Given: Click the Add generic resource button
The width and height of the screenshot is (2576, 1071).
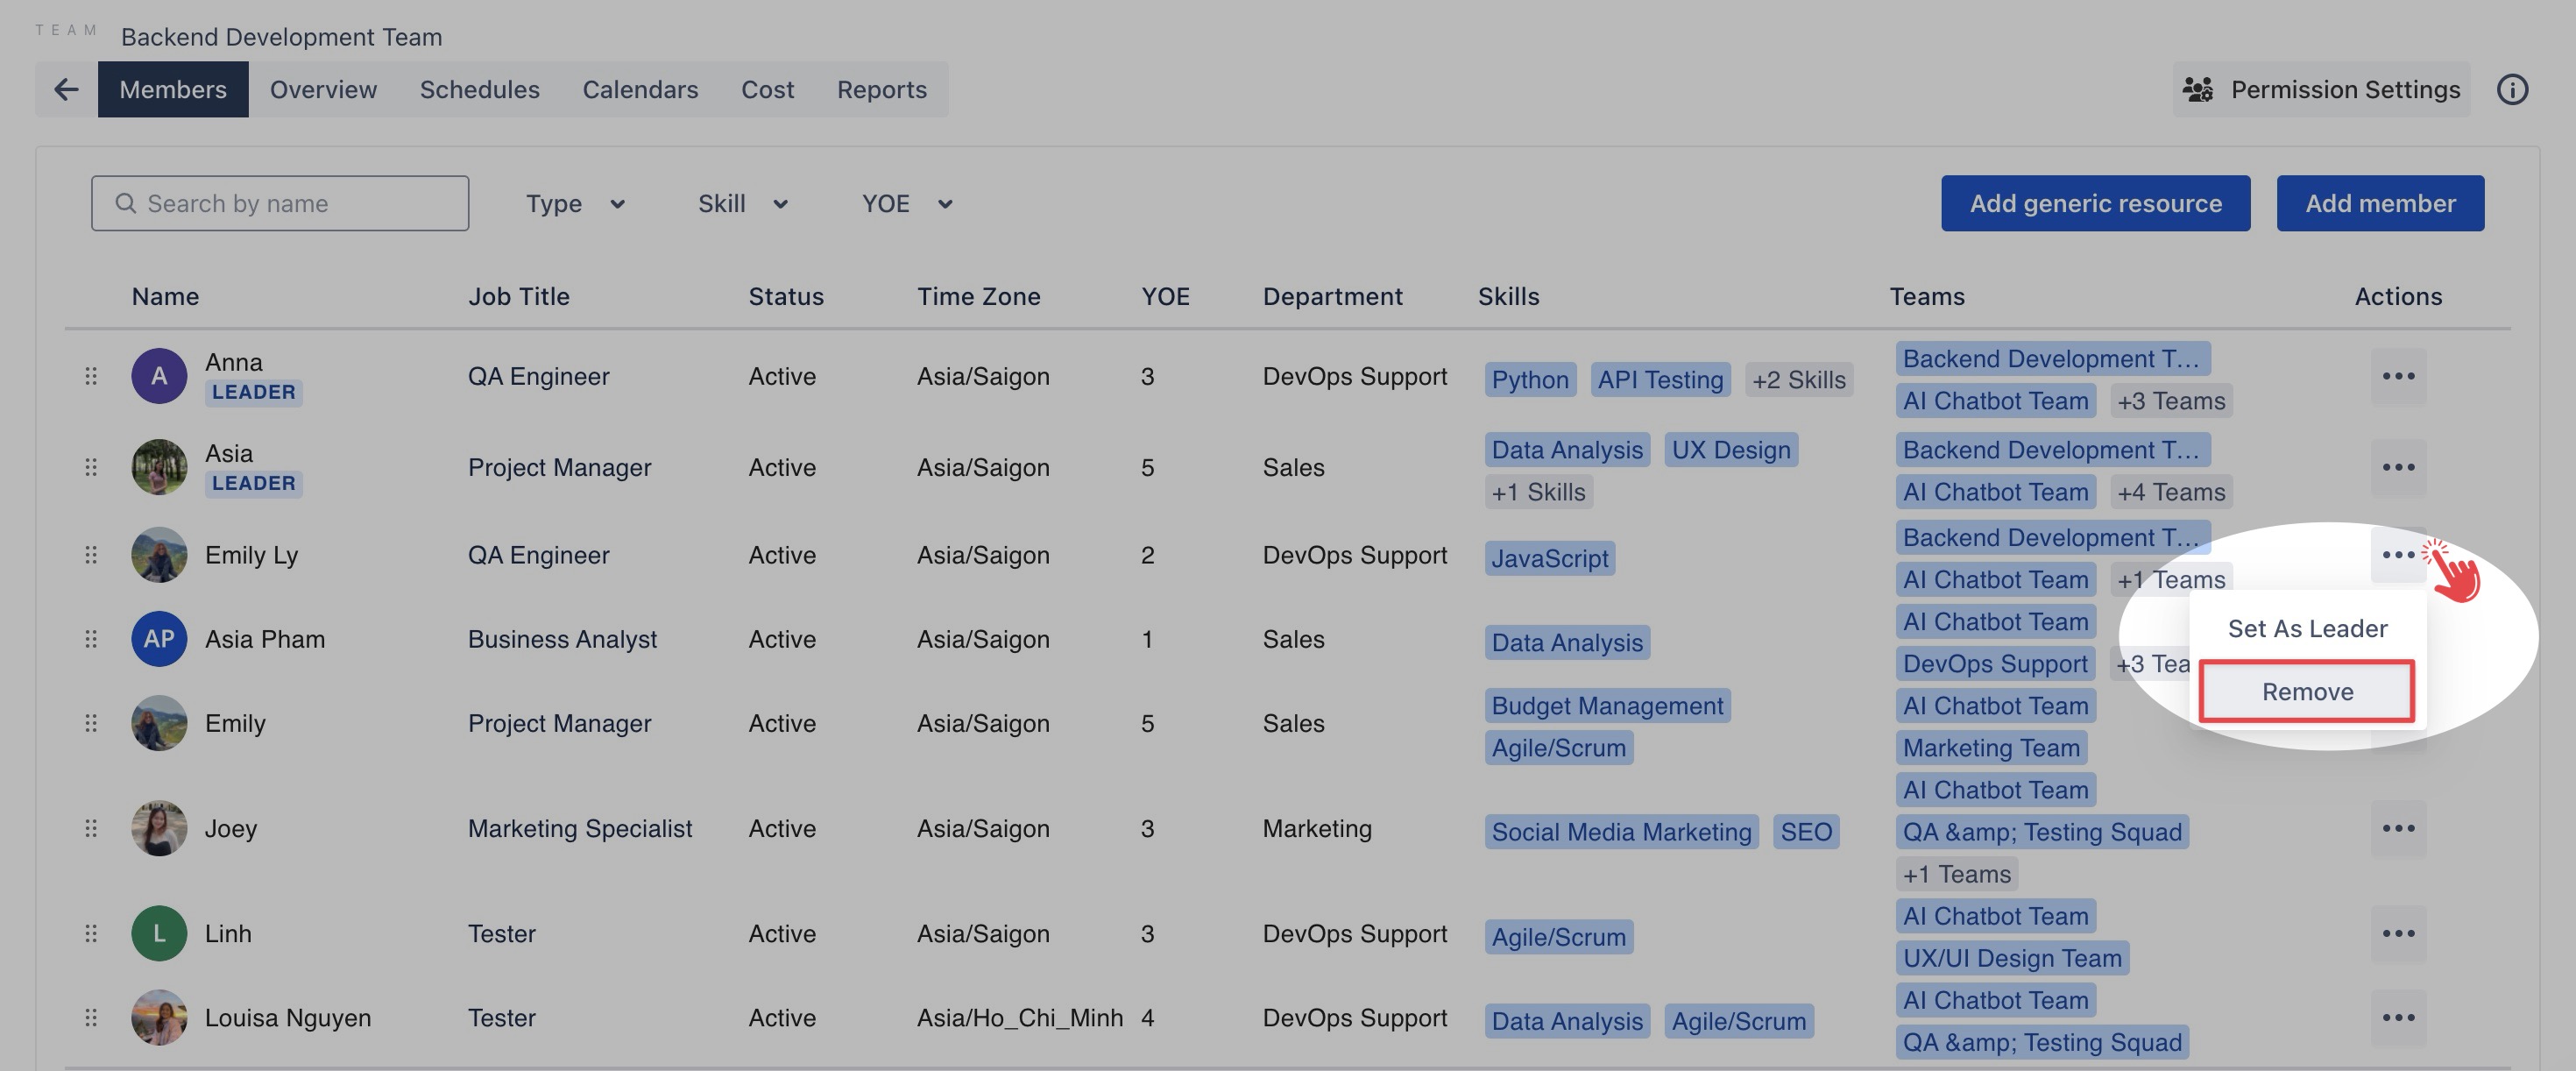Looking at the screenshot, I should click(2095, 204).
